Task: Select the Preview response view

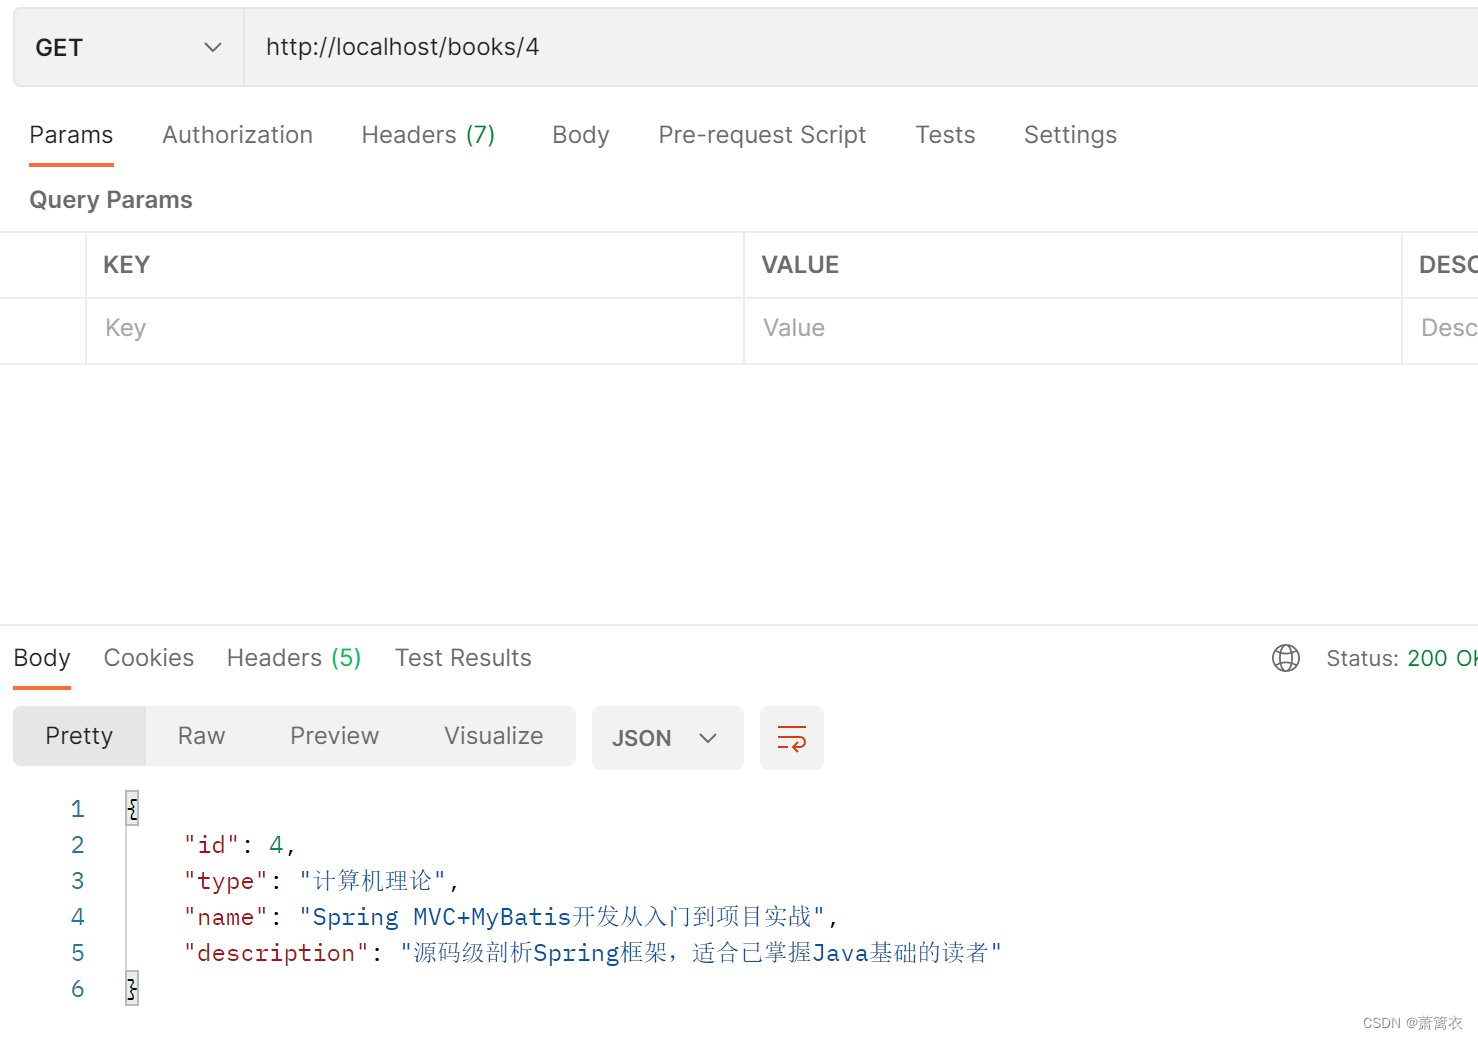Action: 334,736
